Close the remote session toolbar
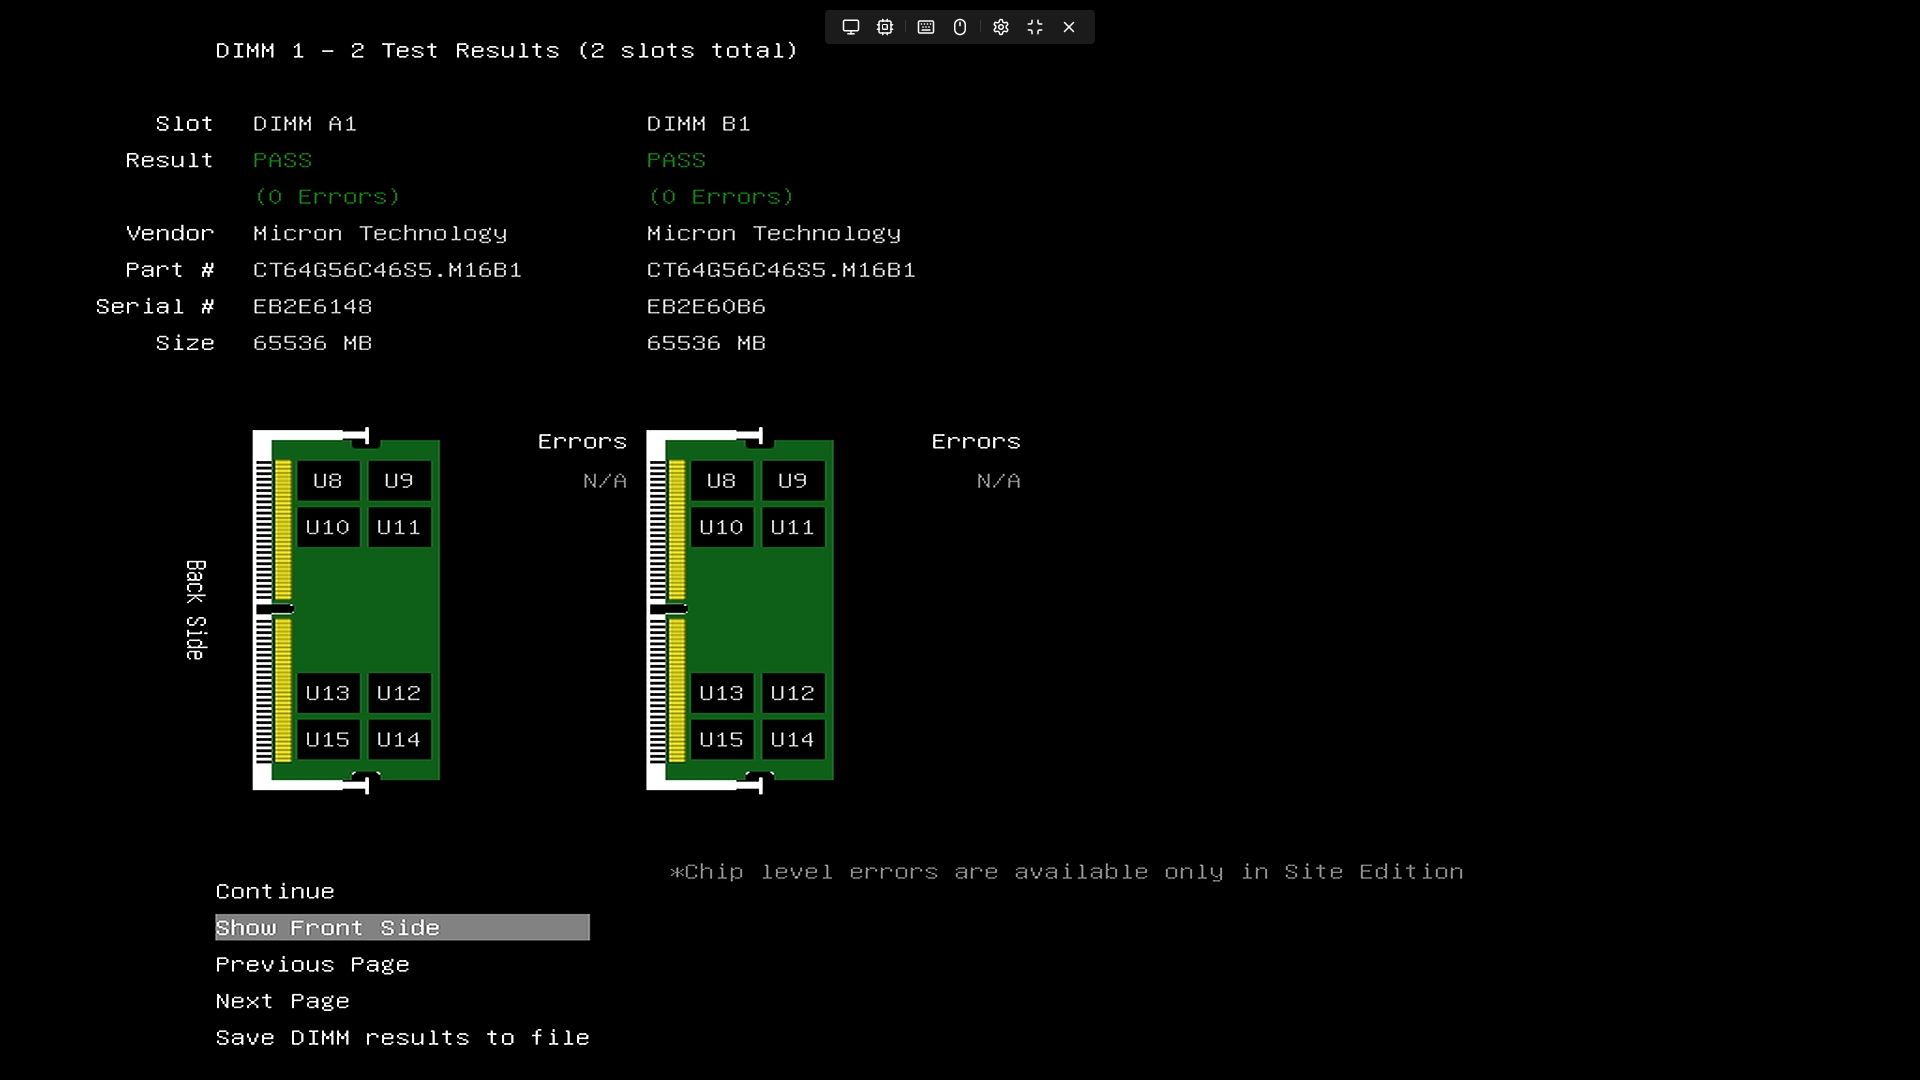 click(x=1069, y=27)
